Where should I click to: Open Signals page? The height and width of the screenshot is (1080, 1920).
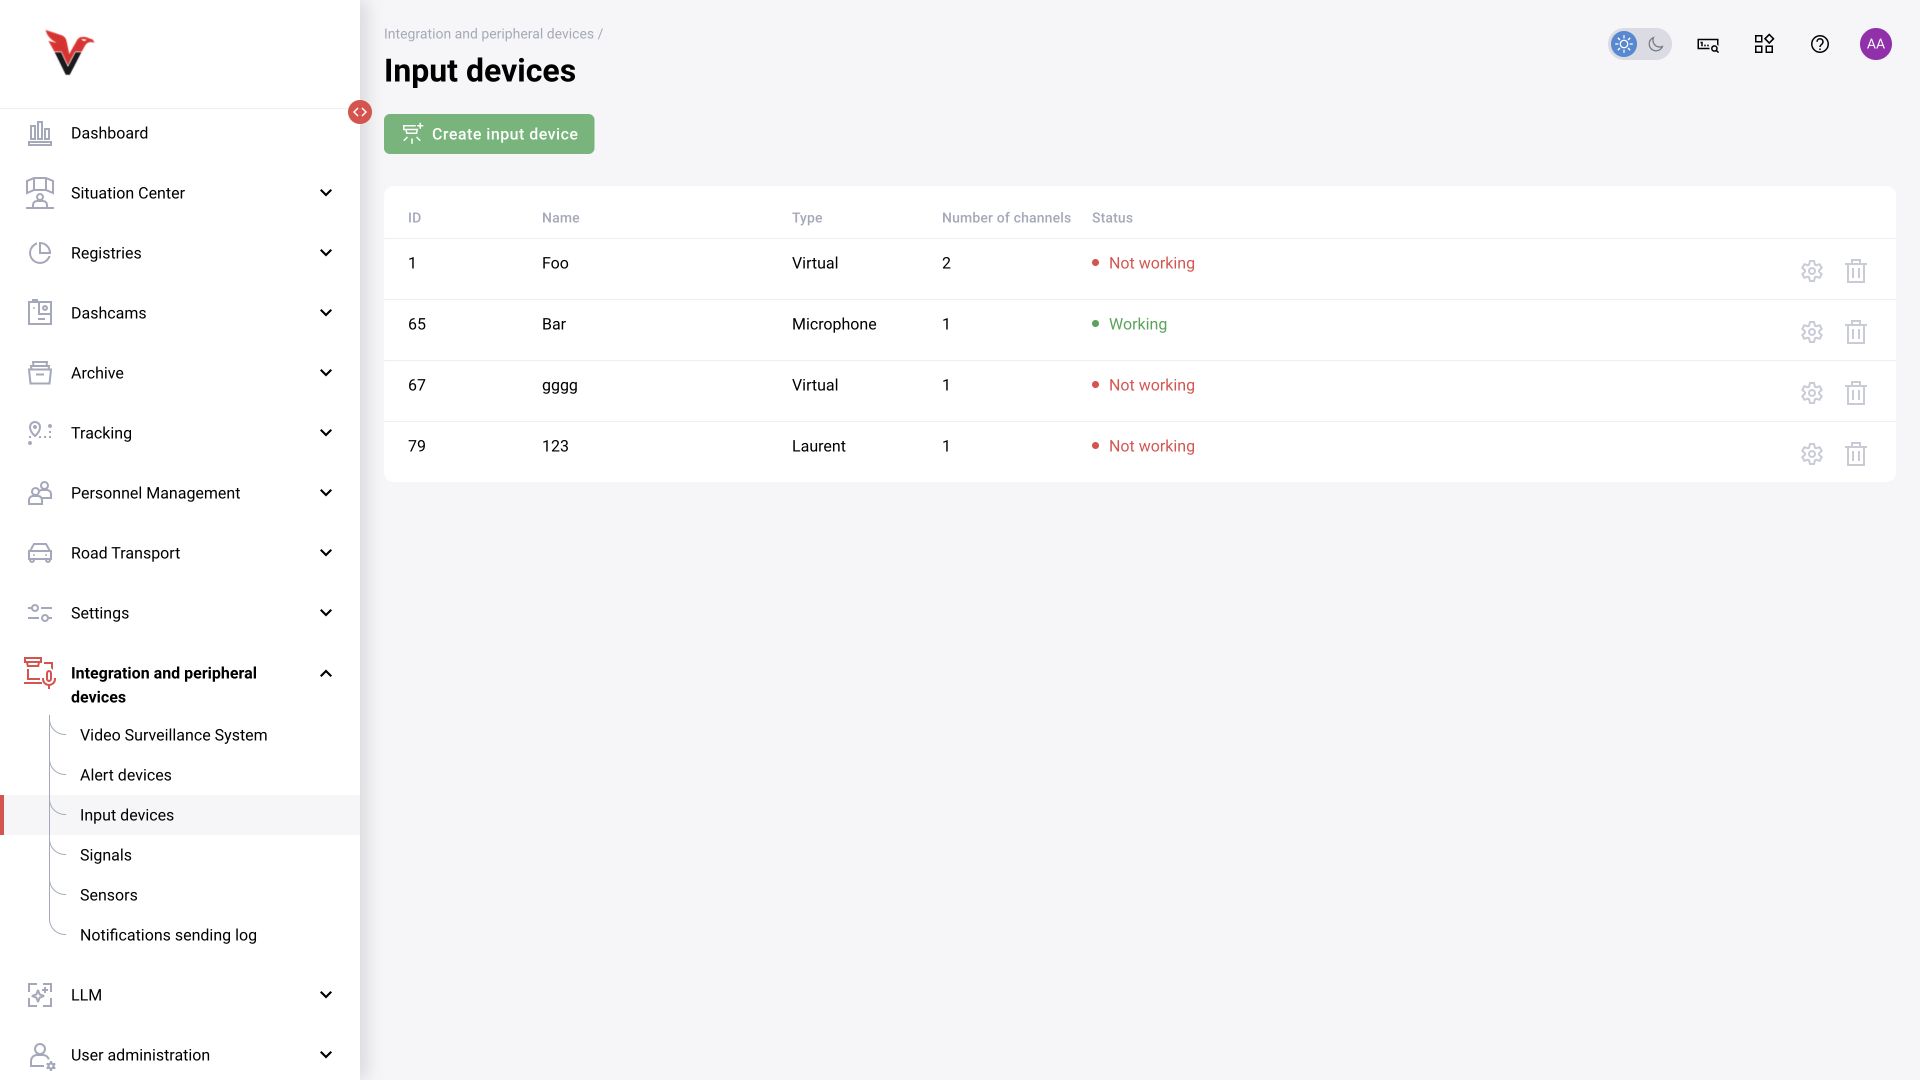pos(105,855)
